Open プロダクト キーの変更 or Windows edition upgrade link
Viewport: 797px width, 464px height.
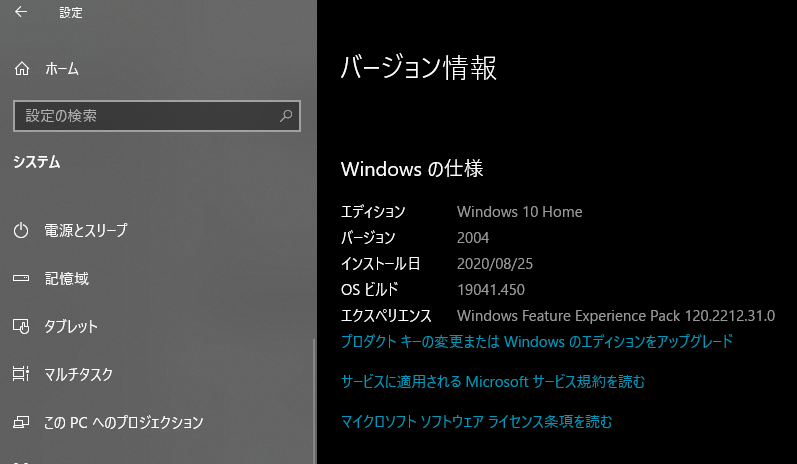tap(537, 341)
